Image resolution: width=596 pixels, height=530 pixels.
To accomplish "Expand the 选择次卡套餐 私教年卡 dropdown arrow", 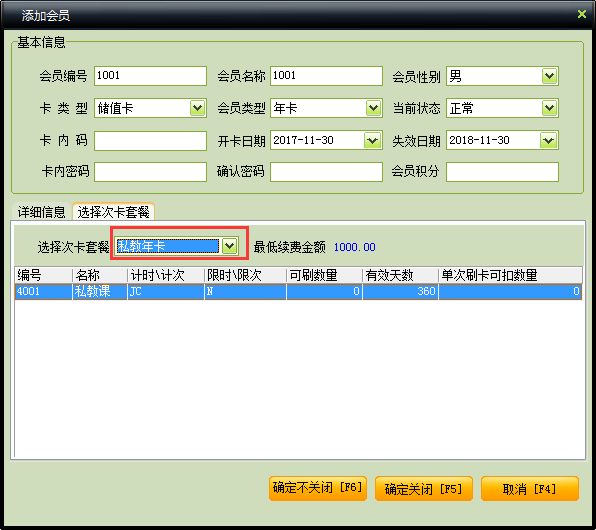I will click(x=230, y=246).
